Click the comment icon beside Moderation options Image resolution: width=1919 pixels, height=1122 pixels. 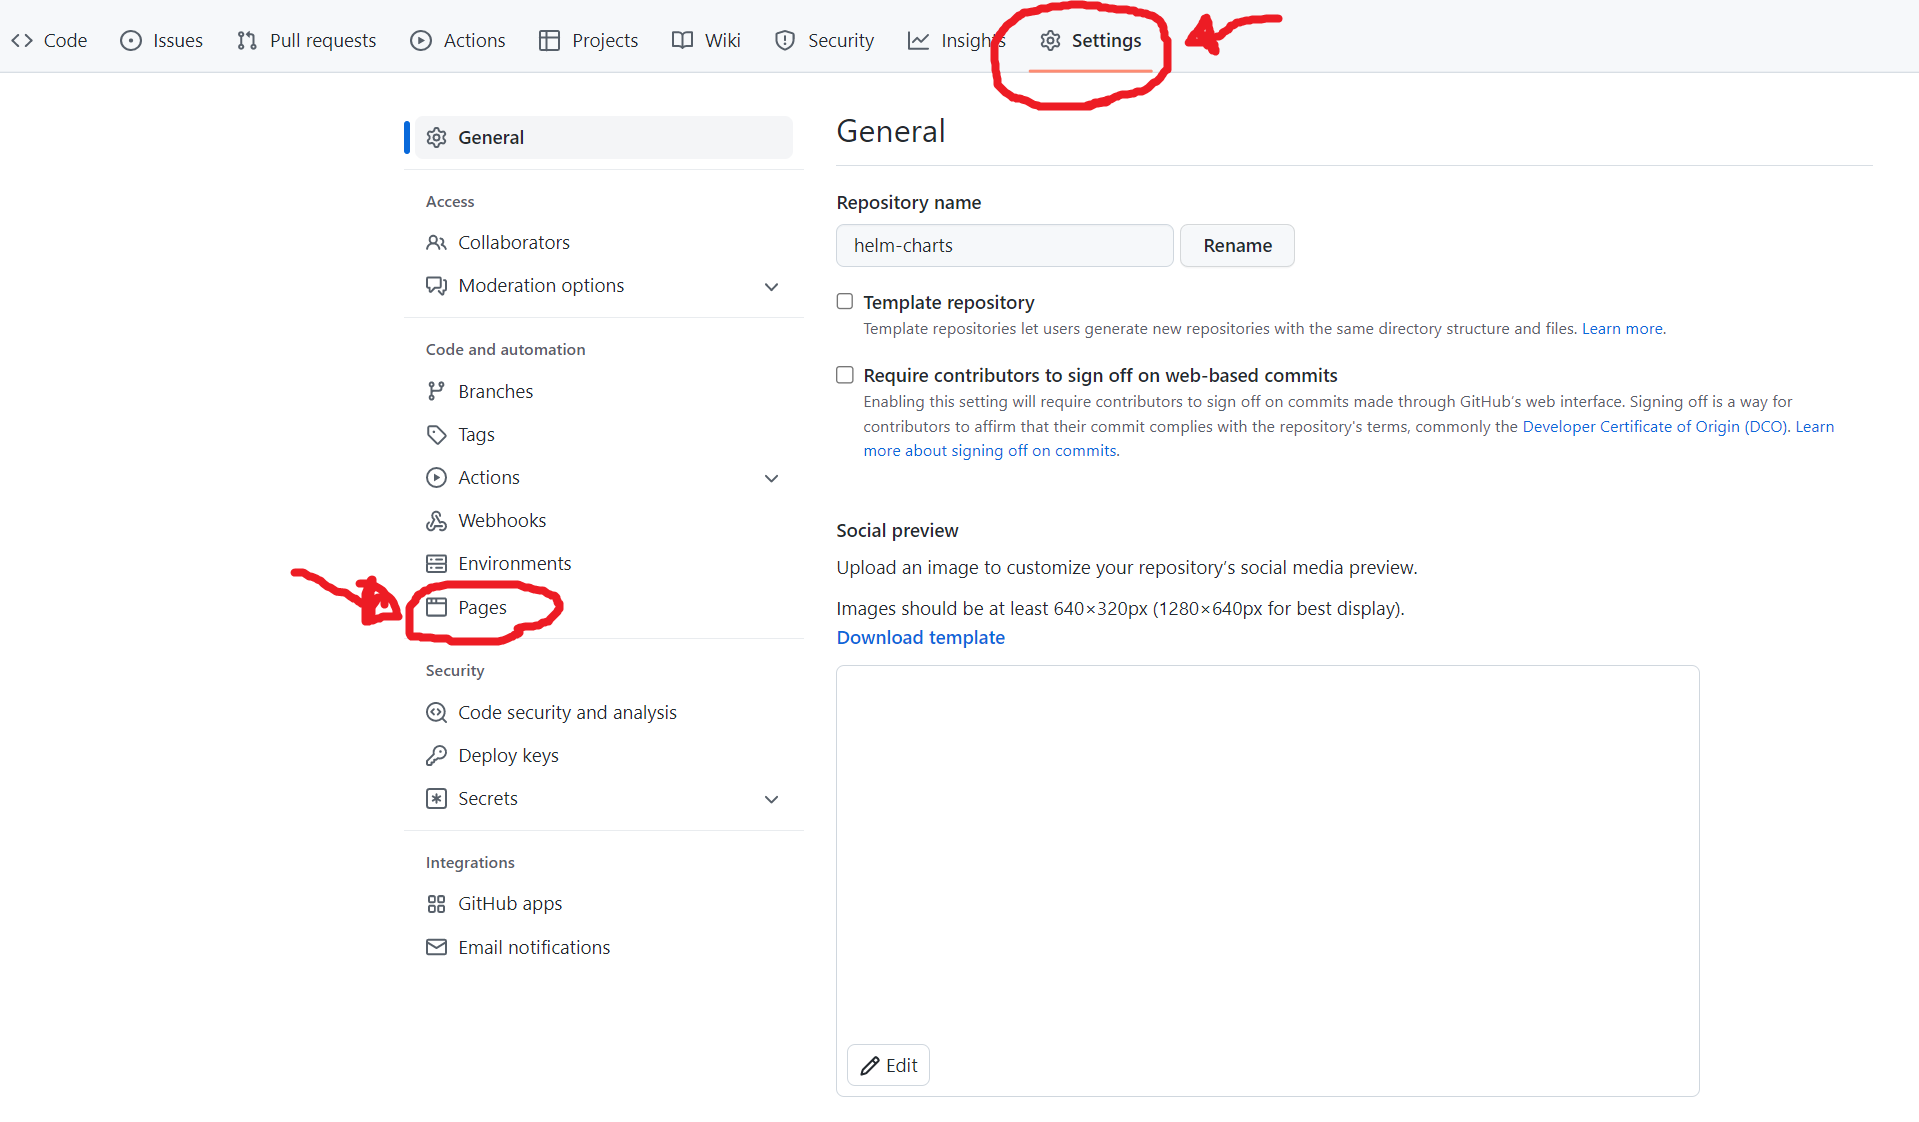pos(436,285)
